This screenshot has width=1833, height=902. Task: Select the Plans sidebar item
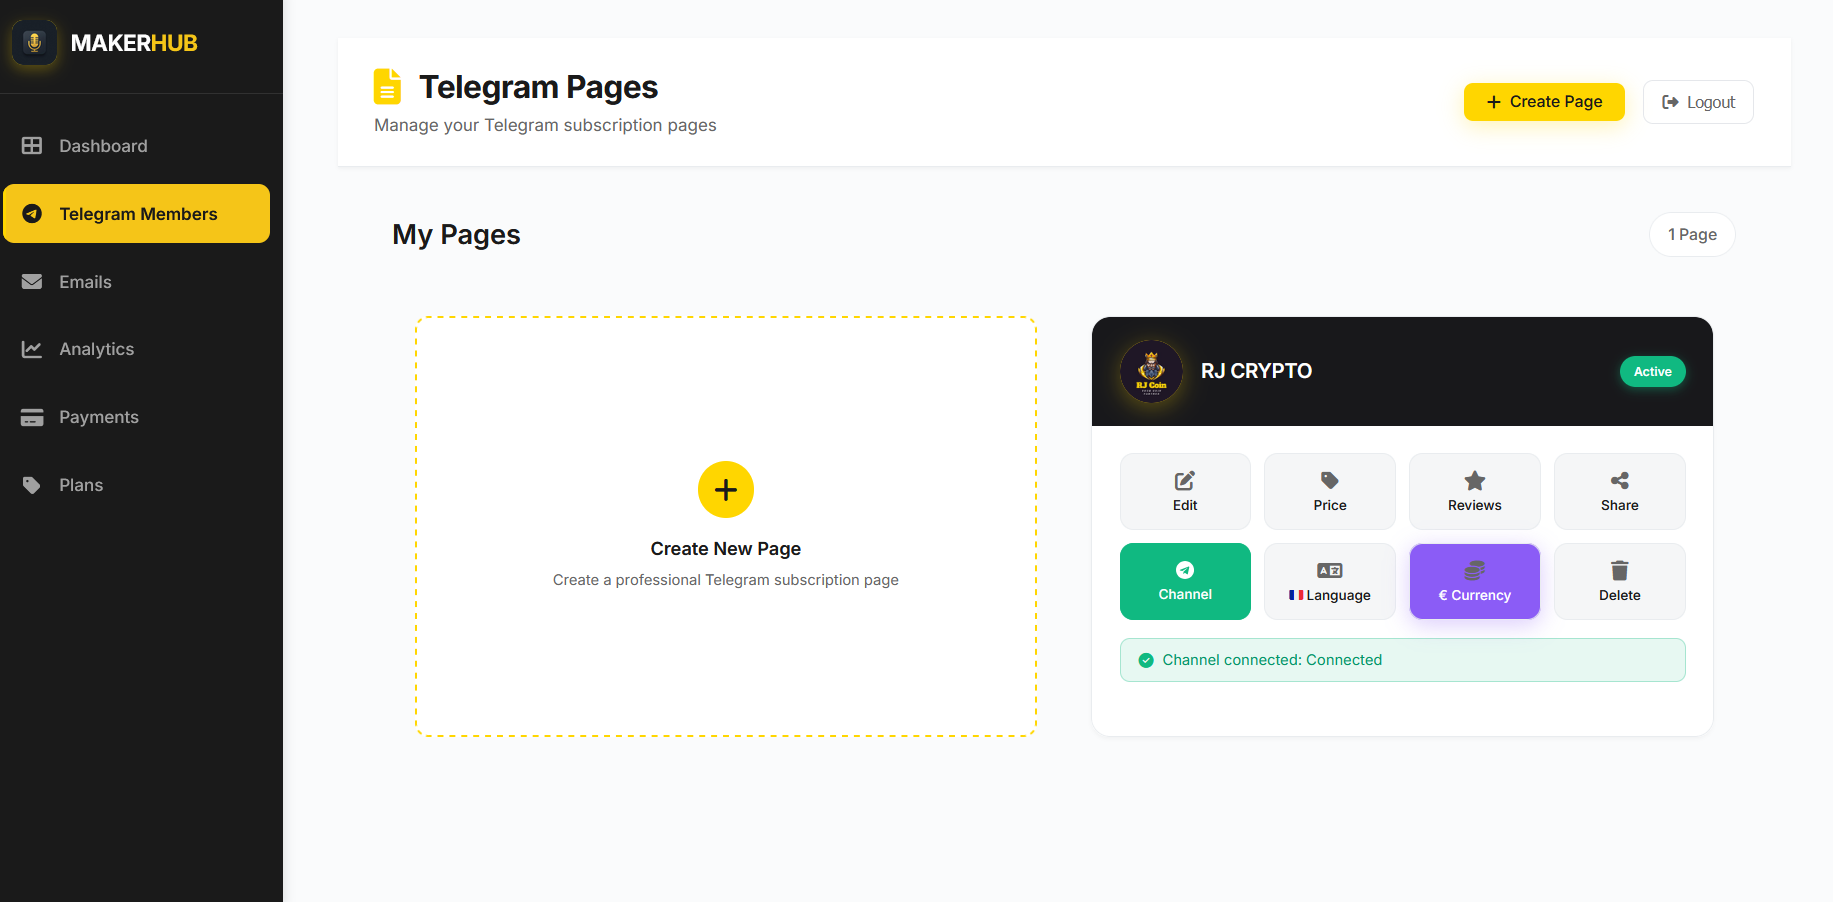pyautogui.click(x=80, y=484)
